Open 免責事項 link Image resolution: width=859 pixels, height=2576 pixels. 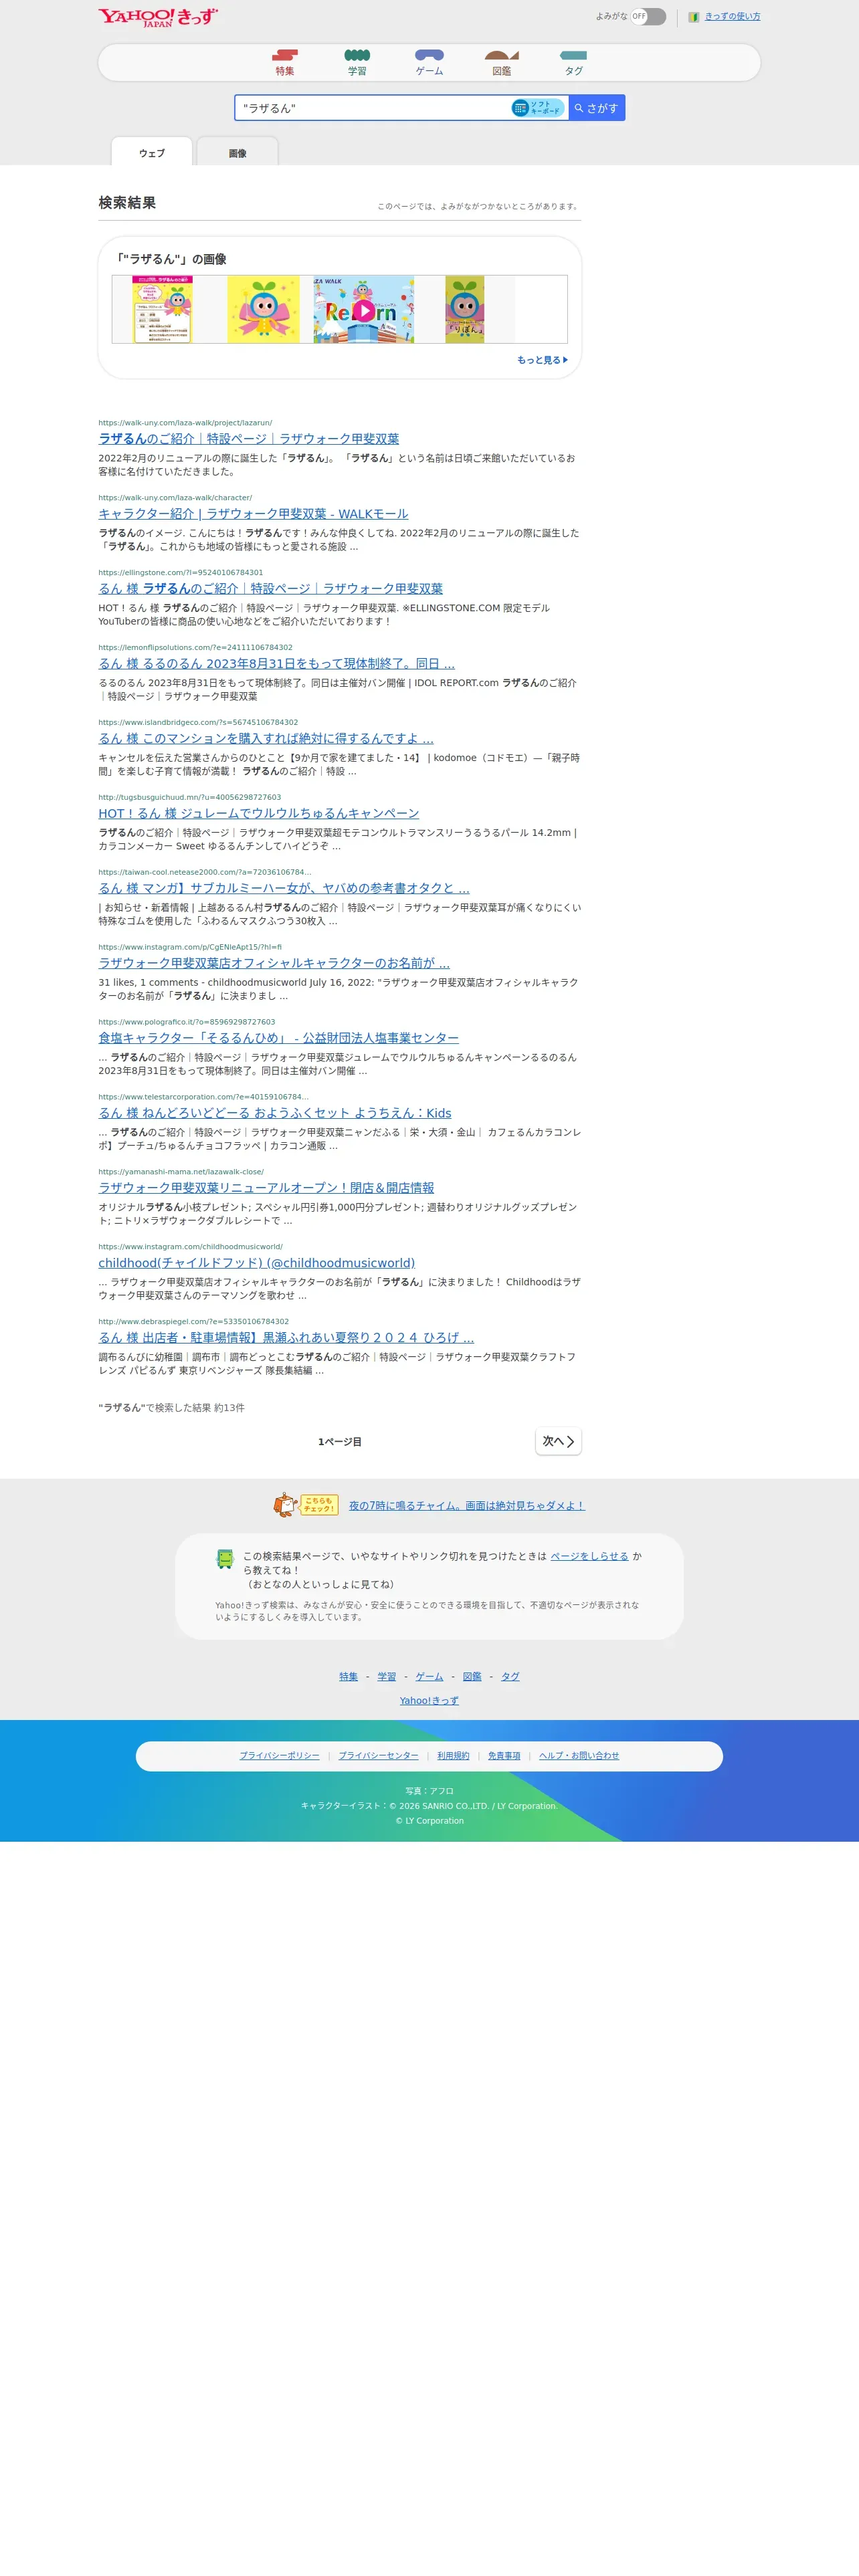click(x=504, y=1756)
